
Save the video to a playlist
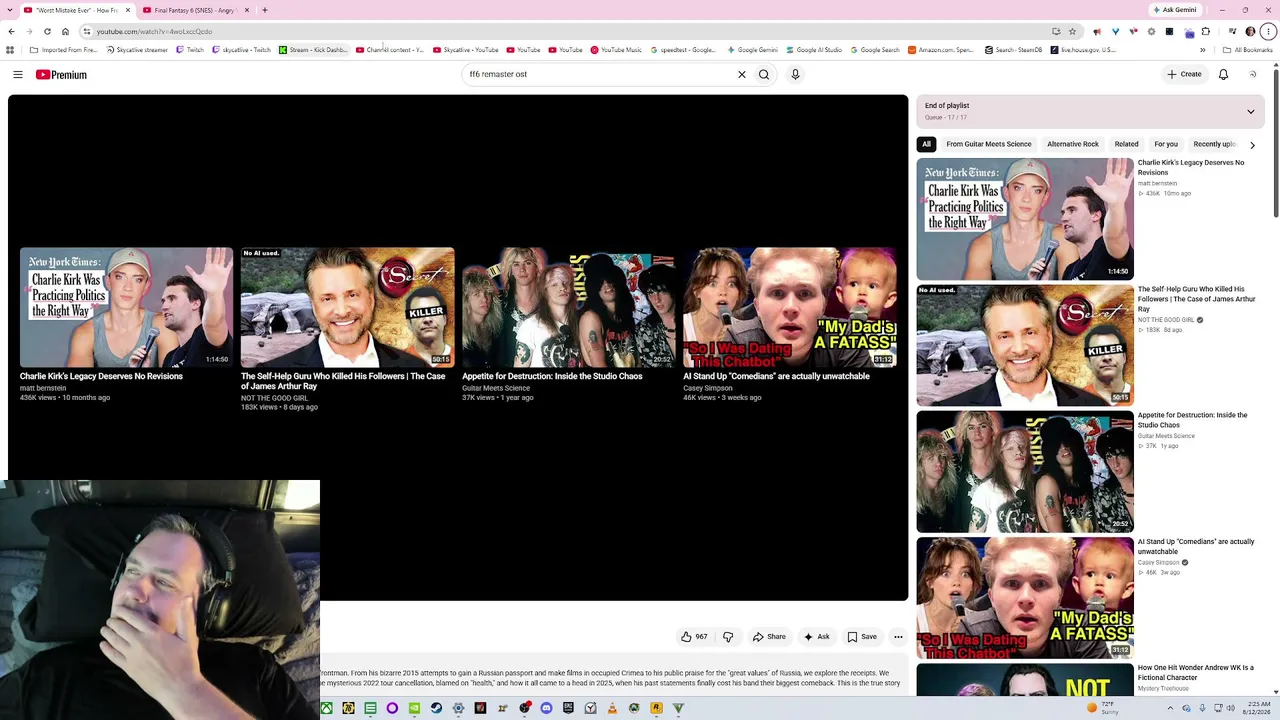coord(861,637)
